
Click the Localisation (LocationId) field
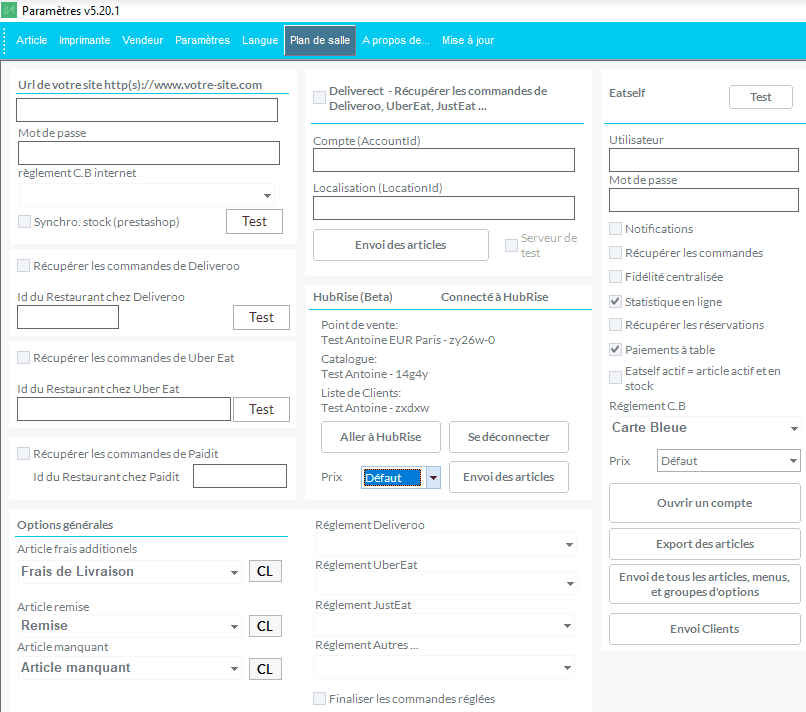(x=444, y=208)
